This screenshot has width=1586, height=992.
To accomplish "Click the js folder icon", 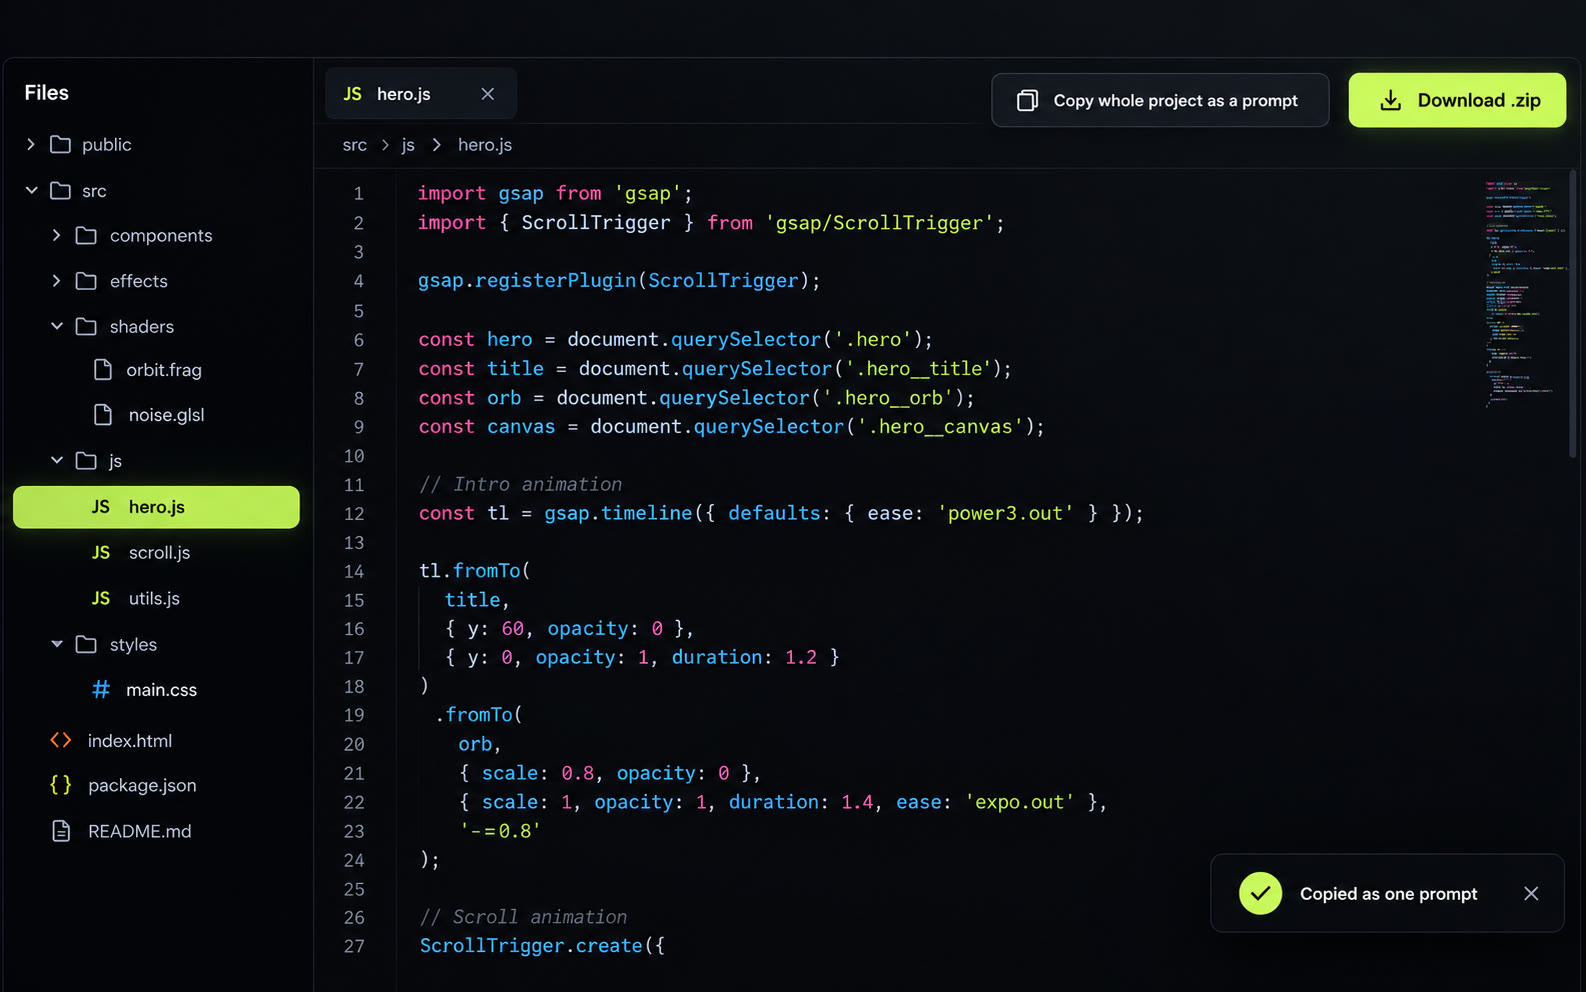I will [87, 460].
